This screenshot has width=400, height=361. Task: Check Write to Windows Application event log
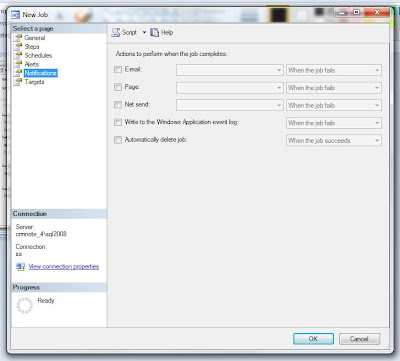click(118, 122)
